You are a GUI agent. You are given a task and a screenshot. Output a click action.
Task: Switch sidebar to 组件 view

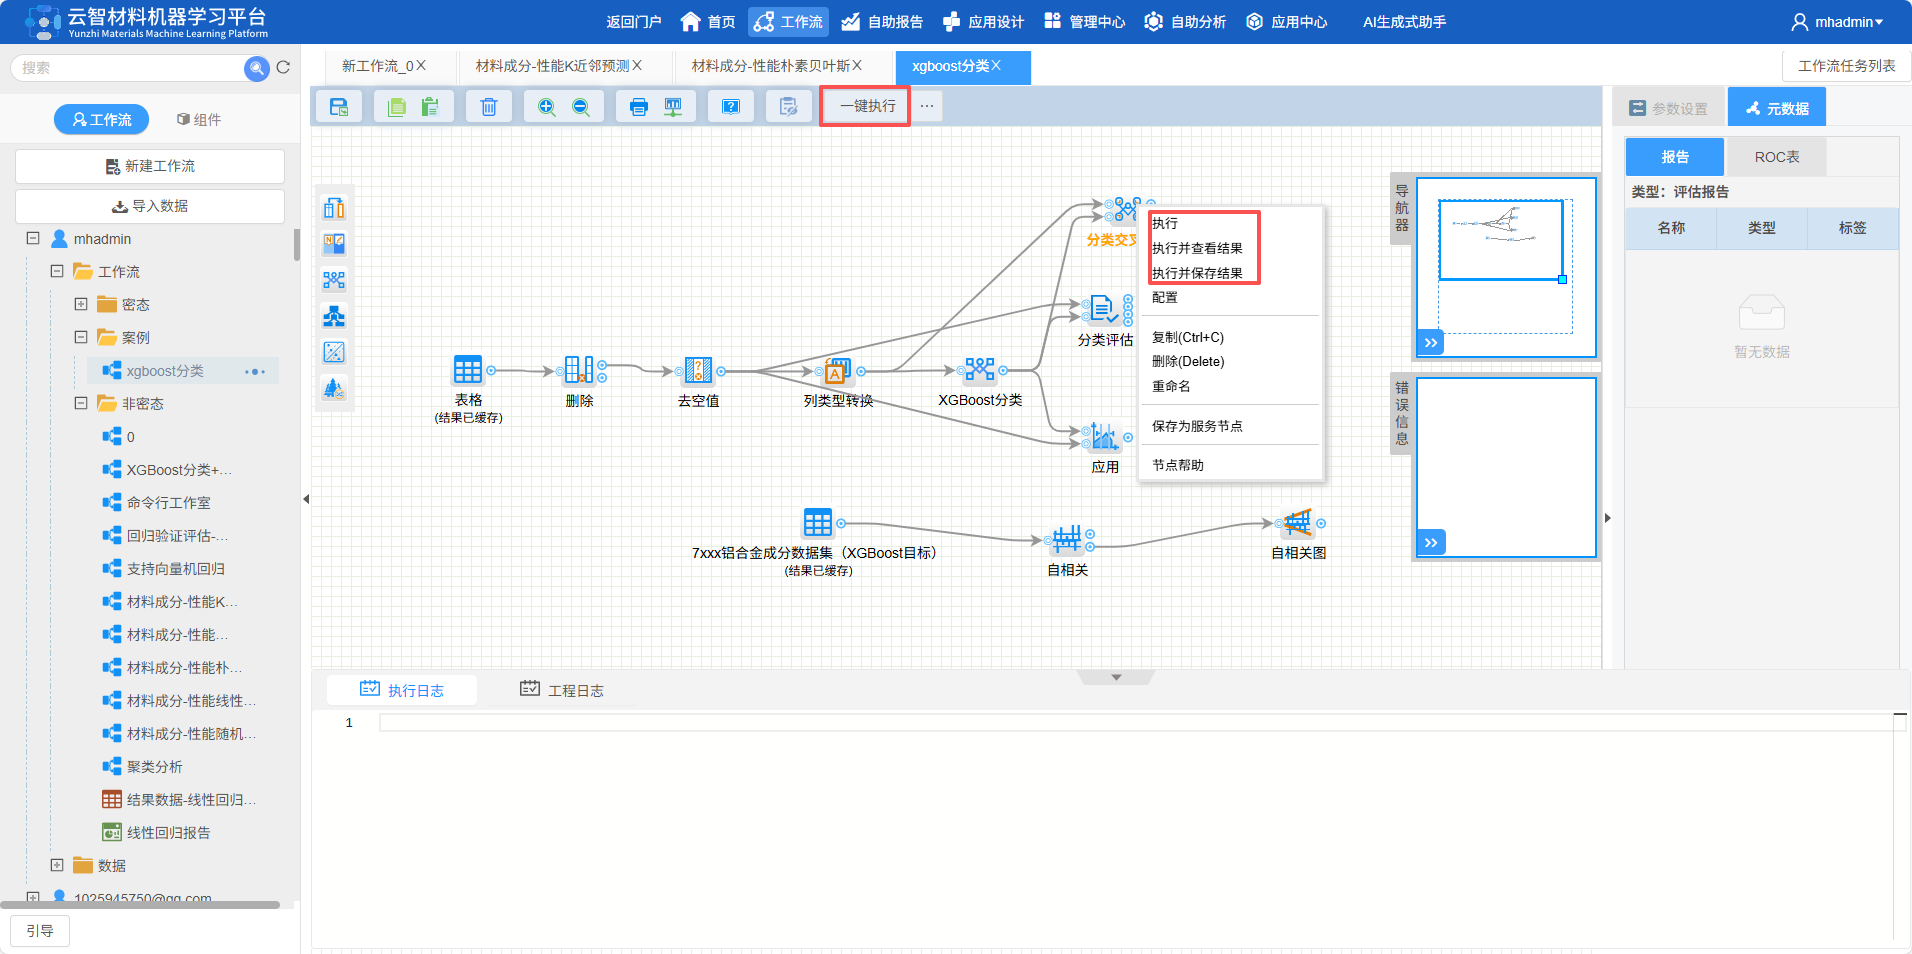(199, 120)
